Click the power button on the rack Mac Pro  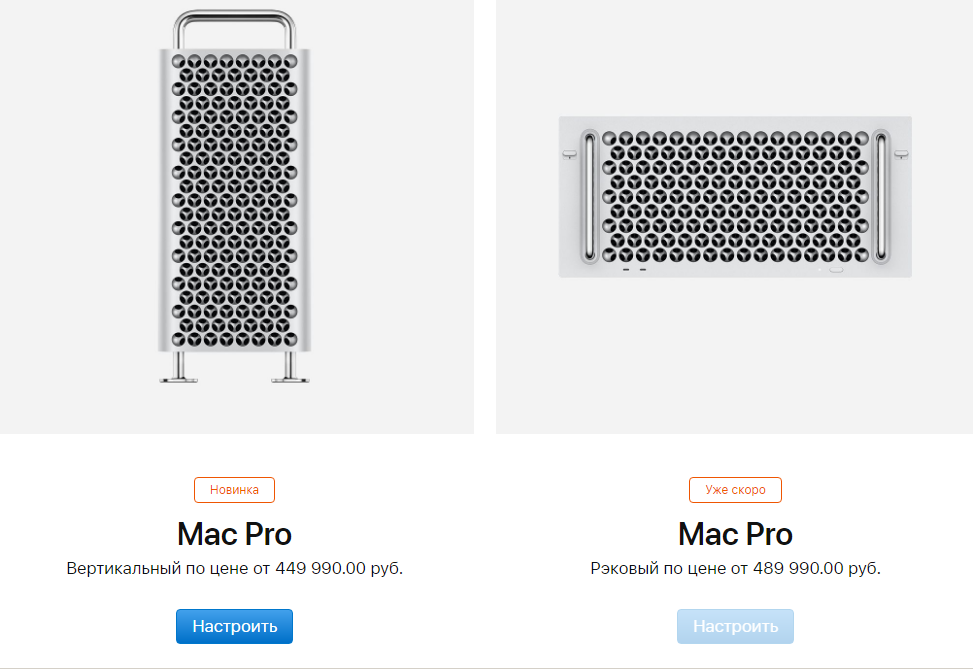[837, 268]
